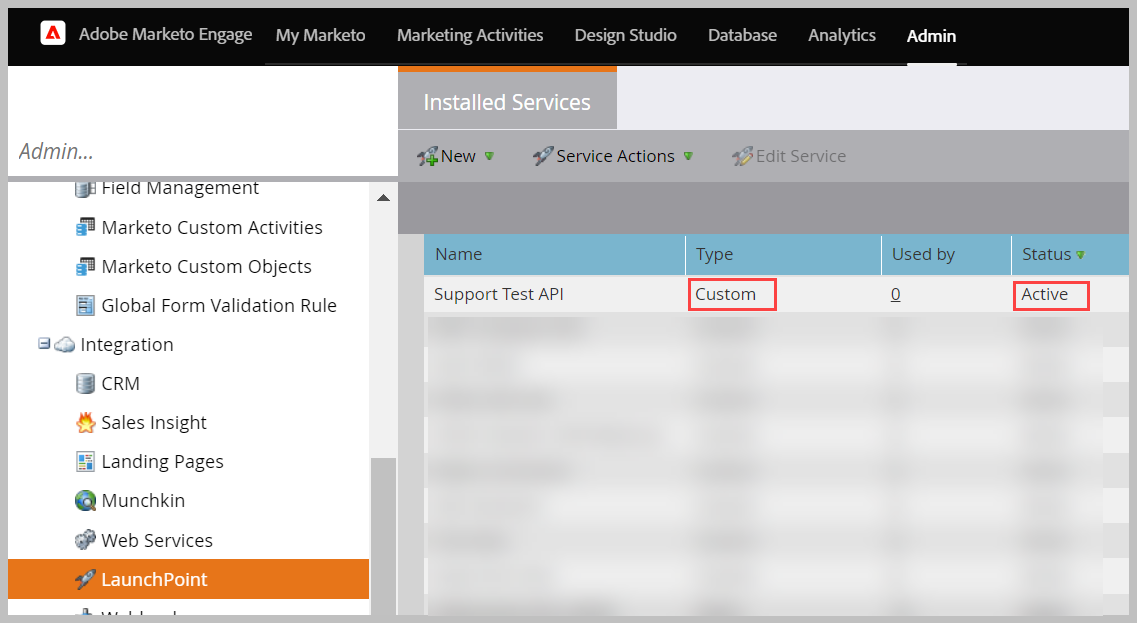Screen dimensions: 1137x623
Task: Click the tree scroll up arrow
Action: (384, 198)
